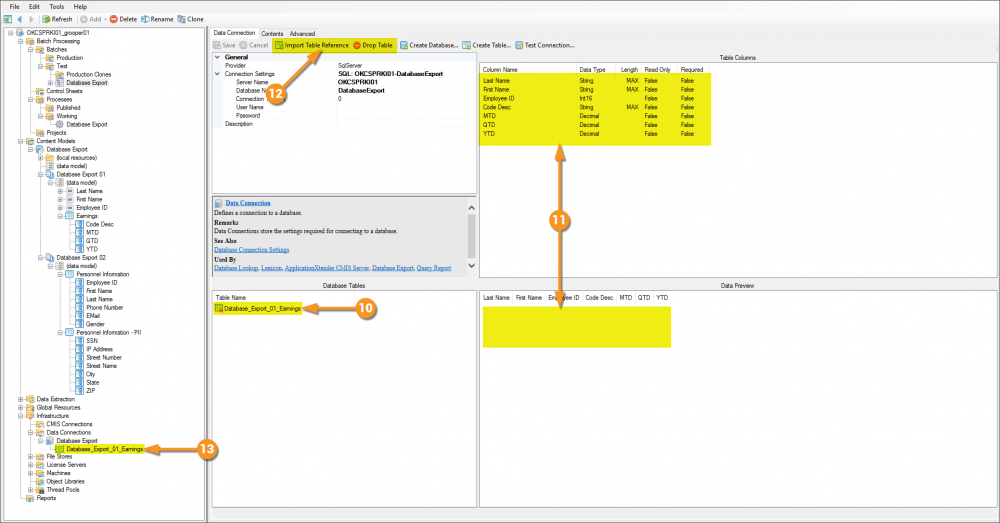The image size is (1000, 523).
Task: Expand the Thread Pools tree node
Action: click(x=31, y=490)
